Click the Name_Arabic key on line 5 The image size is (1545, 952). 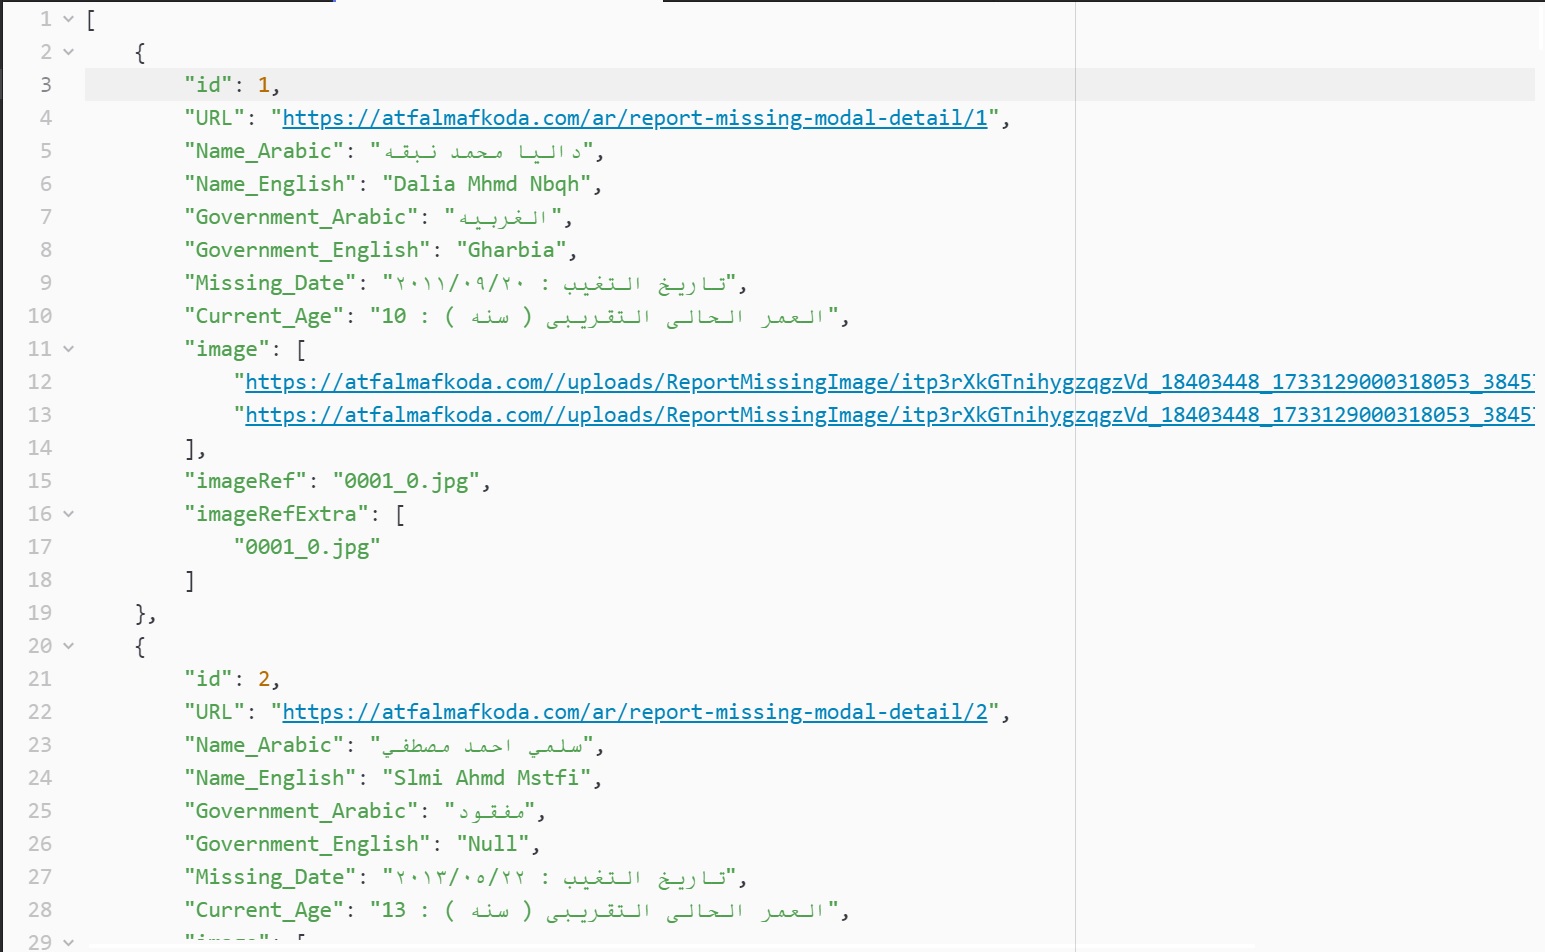[x=264, y=151]
